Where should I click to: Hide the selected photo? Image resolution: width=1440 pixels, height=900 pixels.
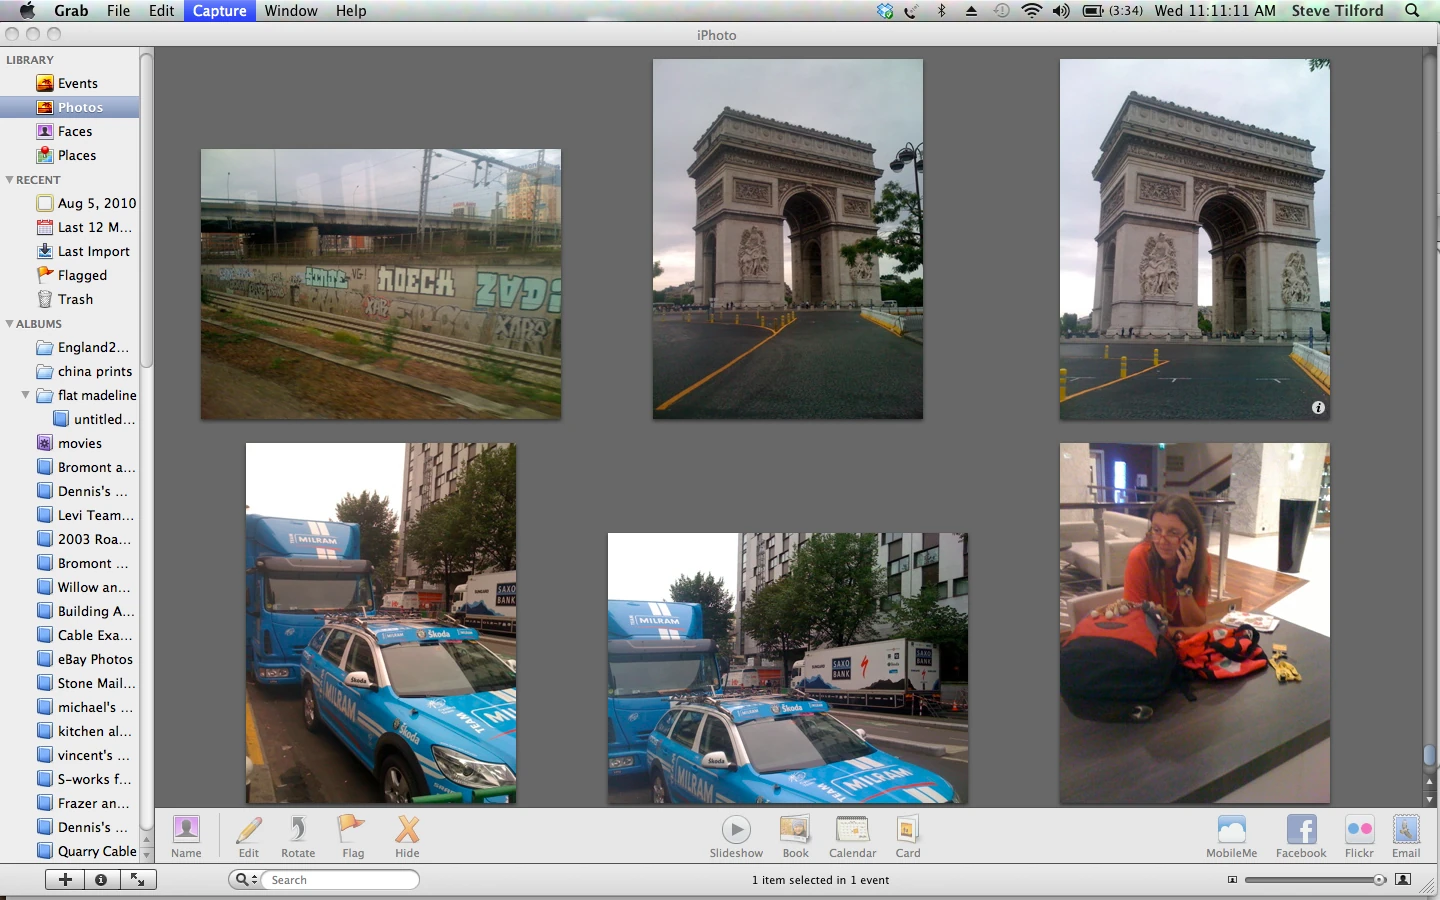pyautogui.click(x=406, y=836)
